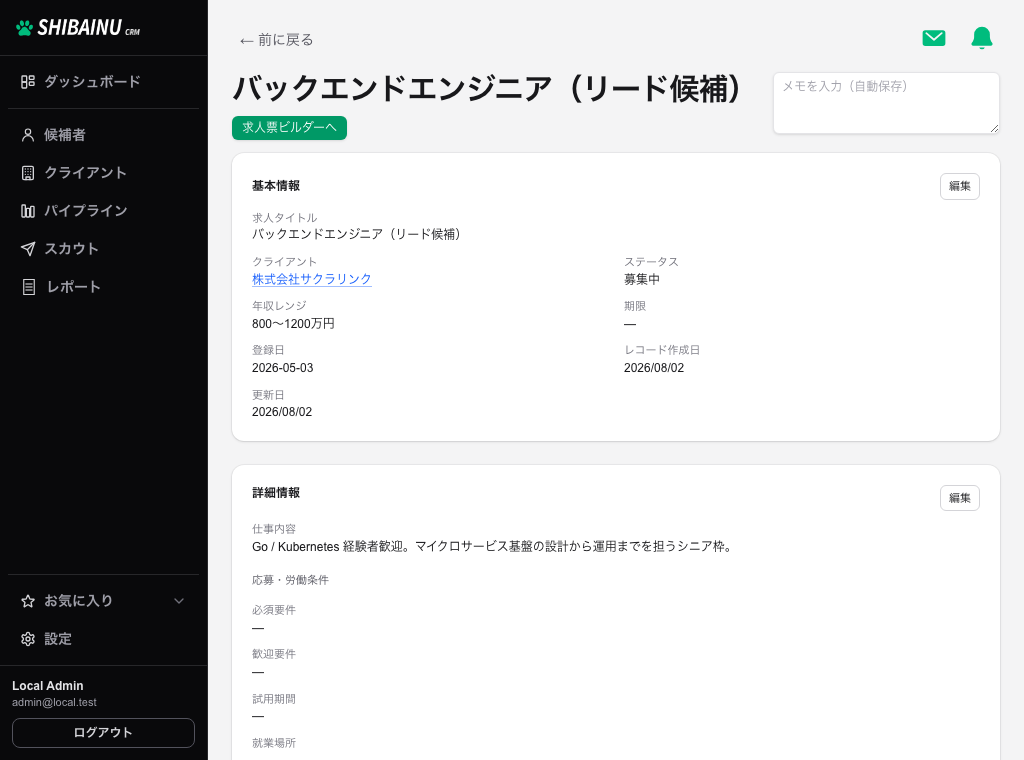Screen dimensions: 1024x760
Task: Click the 求人タイトル value text
Action: coord(357,234)
